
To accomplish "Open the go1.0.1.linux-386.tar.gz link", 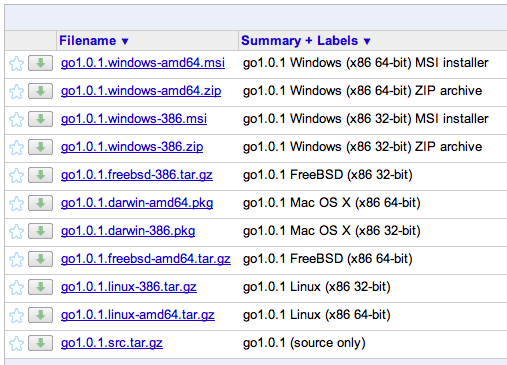I will 129,287.
